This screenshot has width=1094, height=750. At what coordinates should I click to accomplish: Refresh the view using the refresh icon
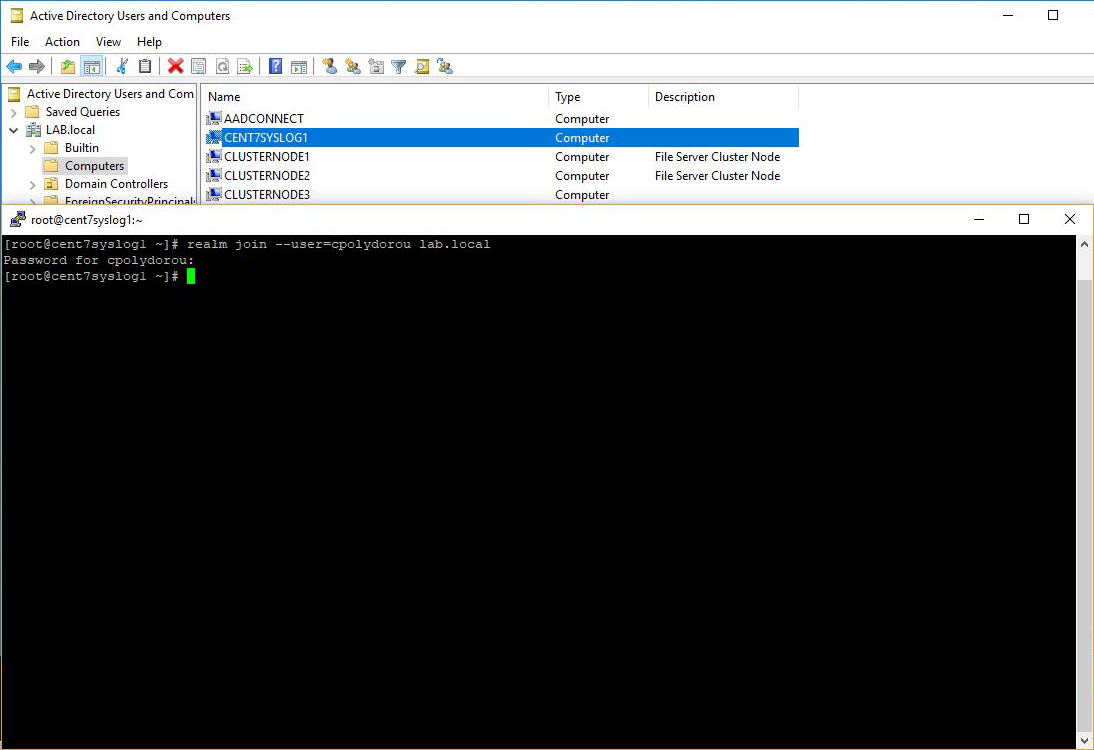click(220, 66)
